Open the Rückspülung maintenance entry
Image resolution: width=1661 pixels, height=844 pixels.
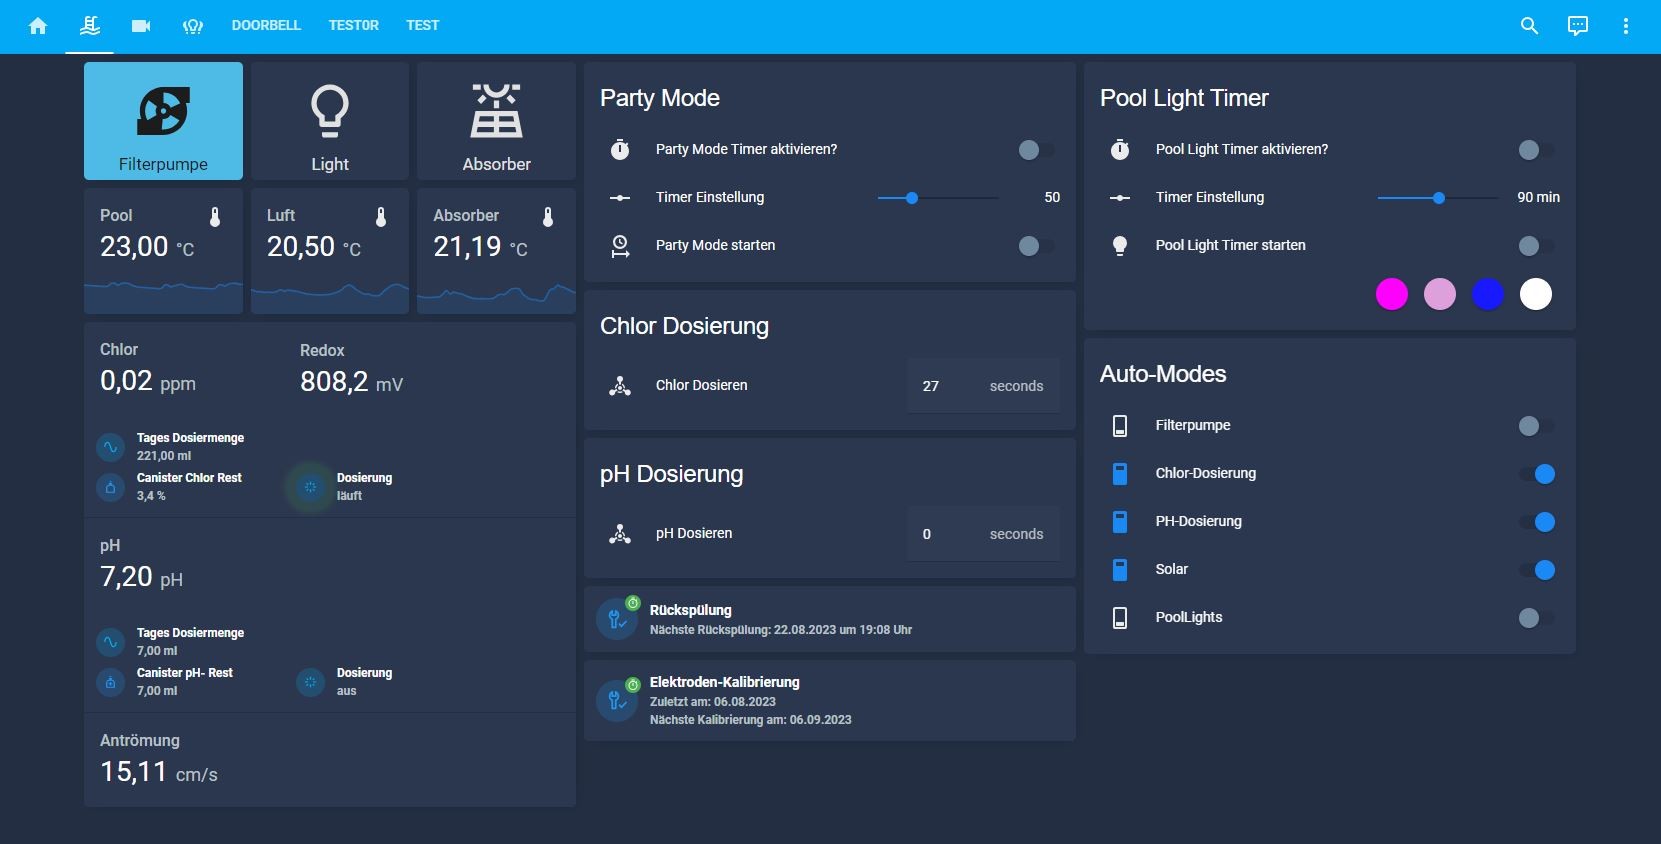[830, 619]
